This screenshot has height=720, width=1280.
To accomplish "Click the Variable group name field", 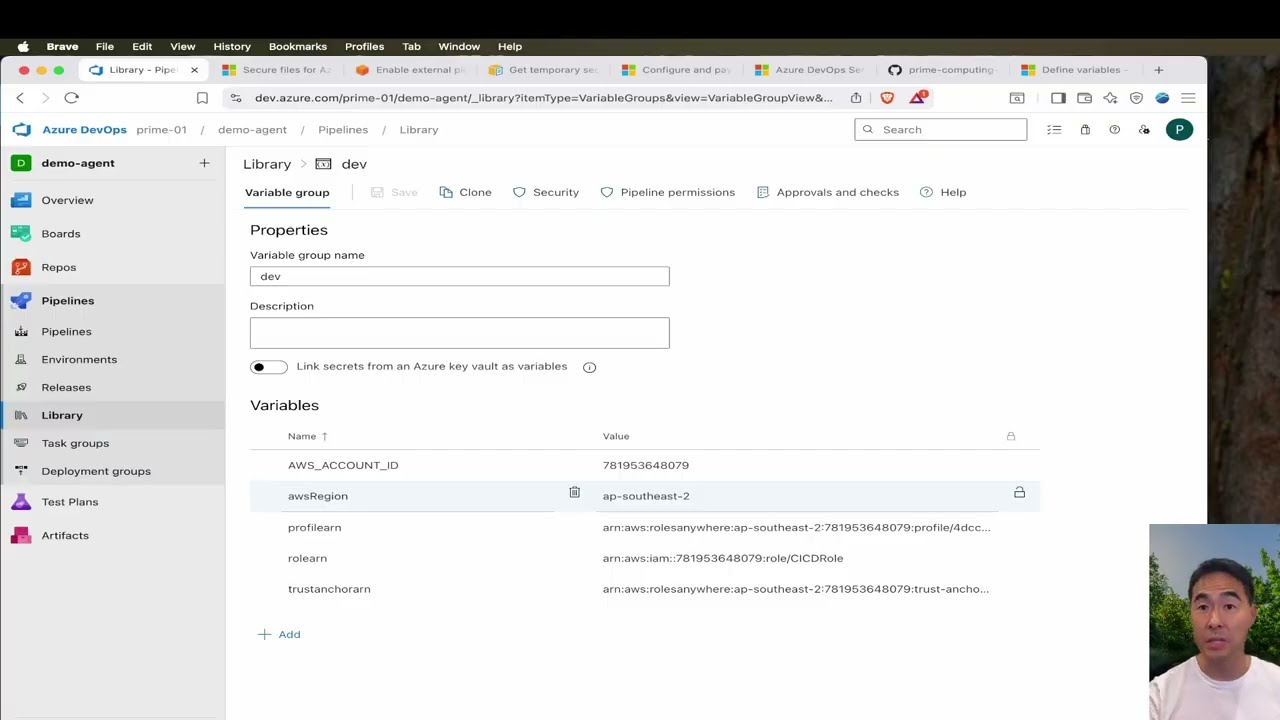I will point(459,276).
